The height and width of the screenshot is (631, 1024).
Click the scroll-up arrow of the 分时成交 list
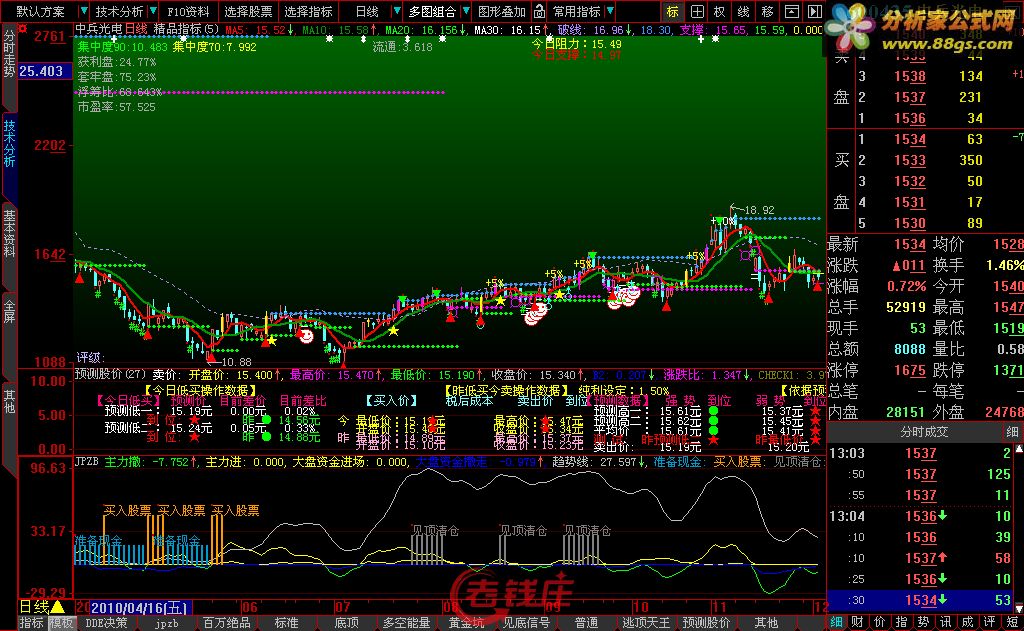[x=1018, y=449]
